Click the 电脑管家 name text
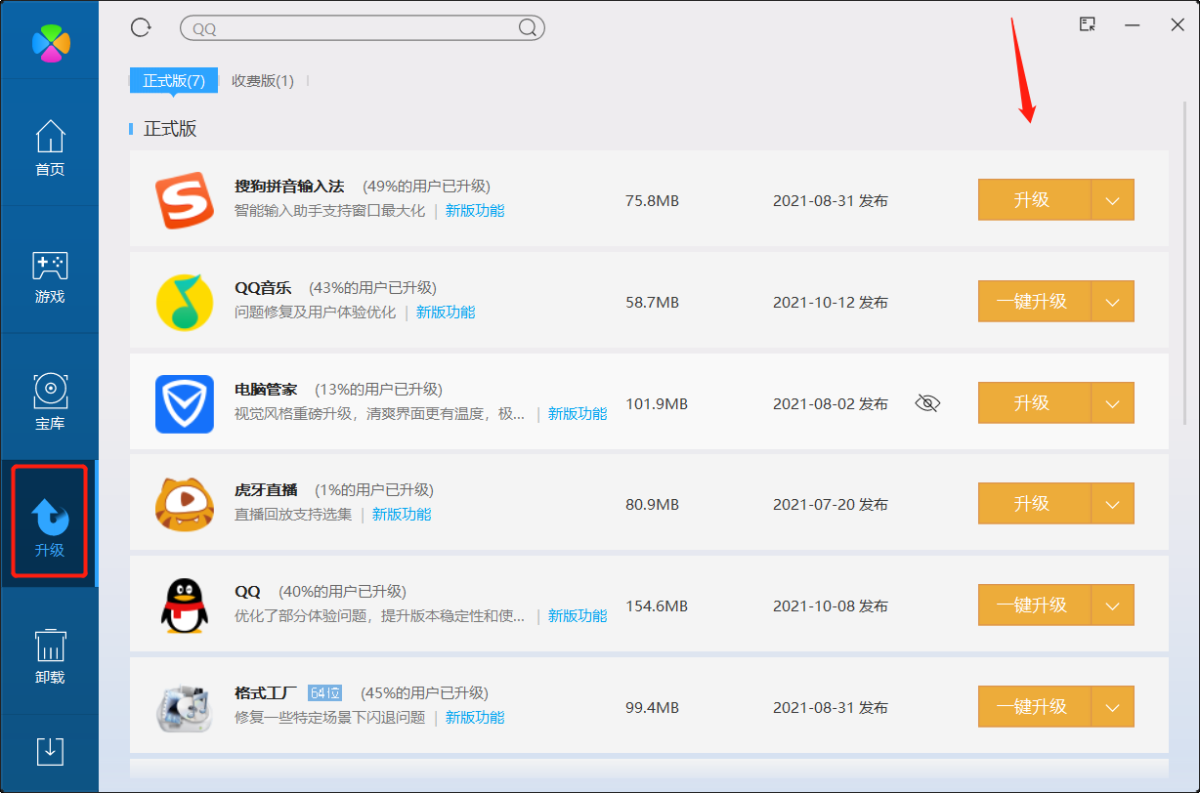Image resolution: width=1200 pixels, height=793 pixels. tap(266, 389)
